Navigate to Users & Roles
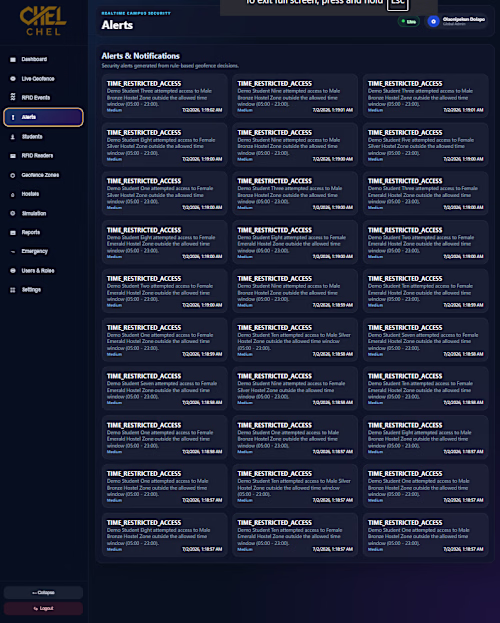The height and width of the screenshot is (623, 500). pos(43,271)
